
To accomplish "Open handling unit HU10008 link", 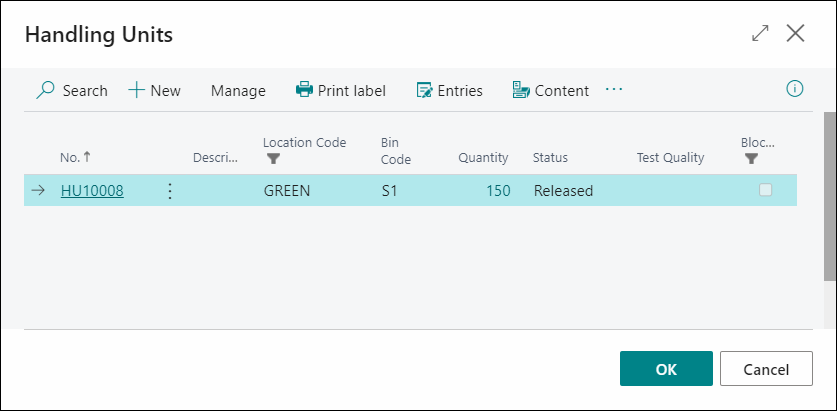I will 92,191.
